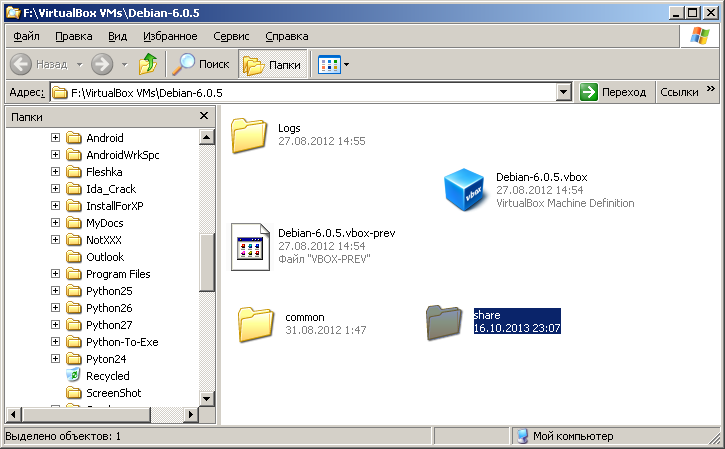Select the Debian-6.0.5.vbox-prev file icon
This screenshot has height=449, width=725.
tap(250, 247)
